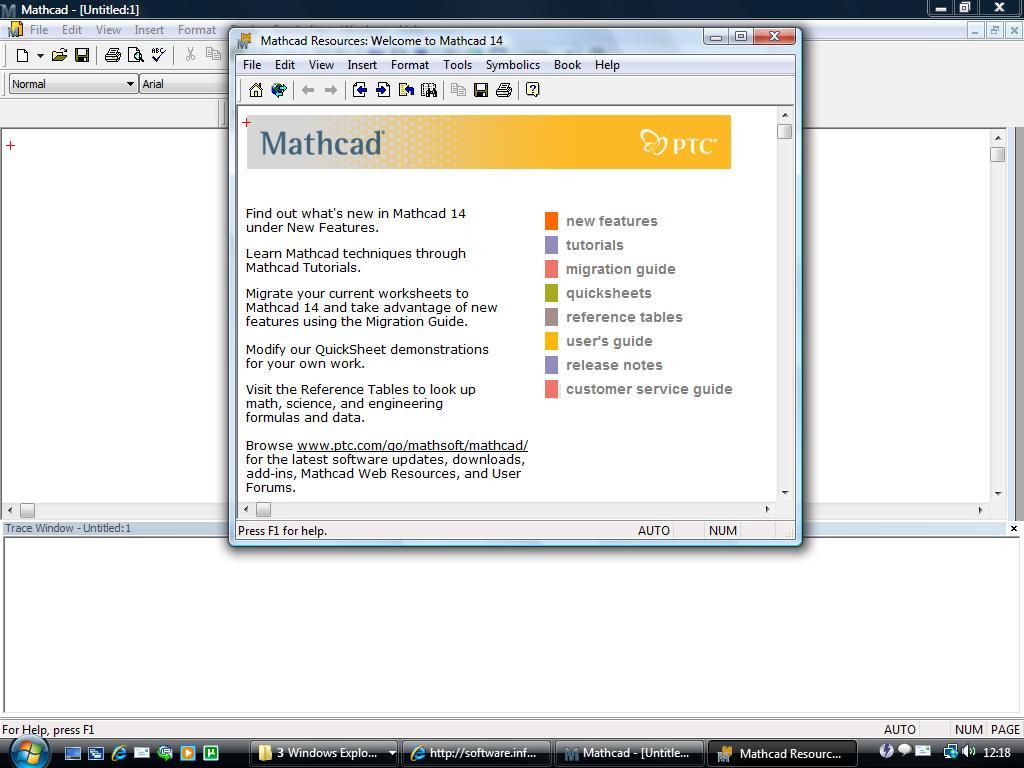Open Help question mark icon in Resources toolbar

(532, 90)
